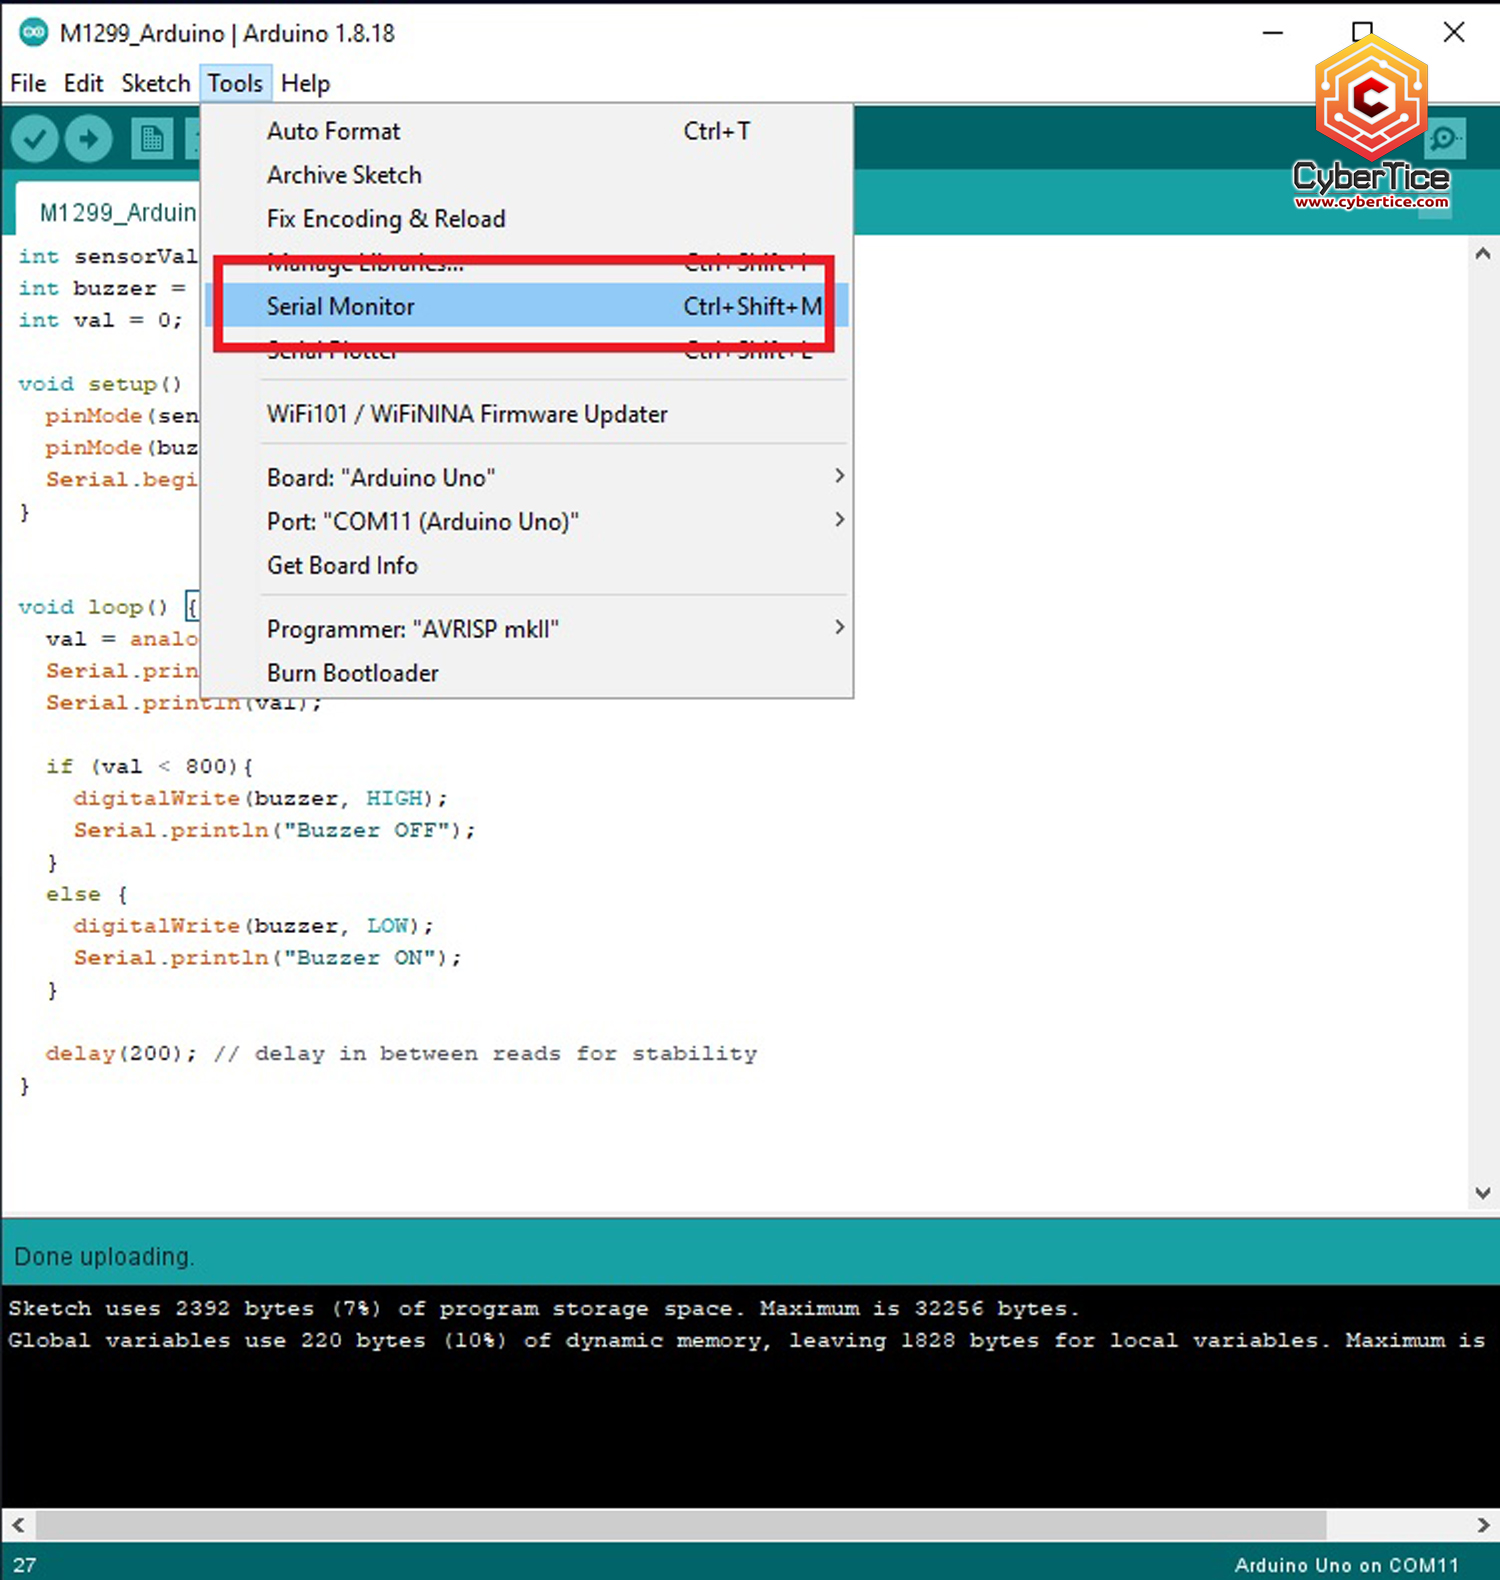1500x1580 pixels.
Task: Click the Verify checkmark toolbar icon
Action: [x=35, y=139]
